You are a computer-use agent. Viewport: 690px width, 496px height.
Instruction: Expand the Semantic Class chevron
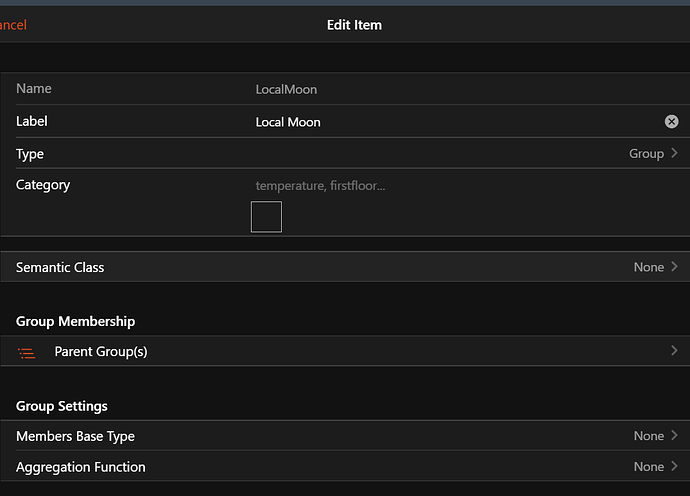[675, 267]
